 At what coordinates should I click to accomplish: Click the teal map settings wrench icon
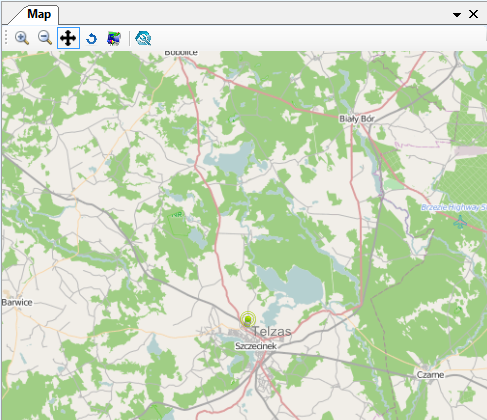coord(143,38)
